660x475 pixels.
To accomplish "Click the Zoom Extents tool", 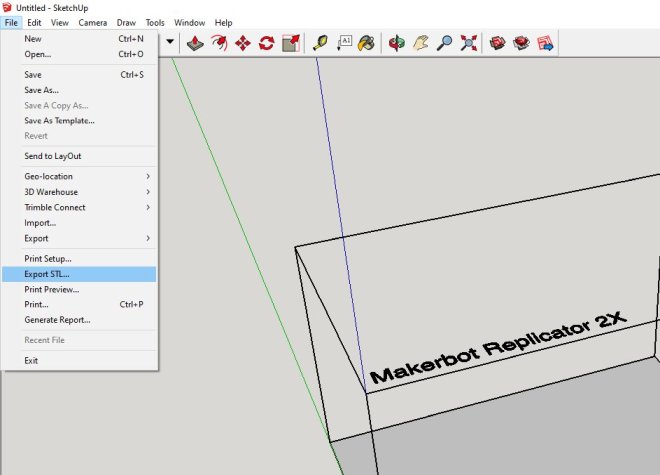I will (468, 43).
